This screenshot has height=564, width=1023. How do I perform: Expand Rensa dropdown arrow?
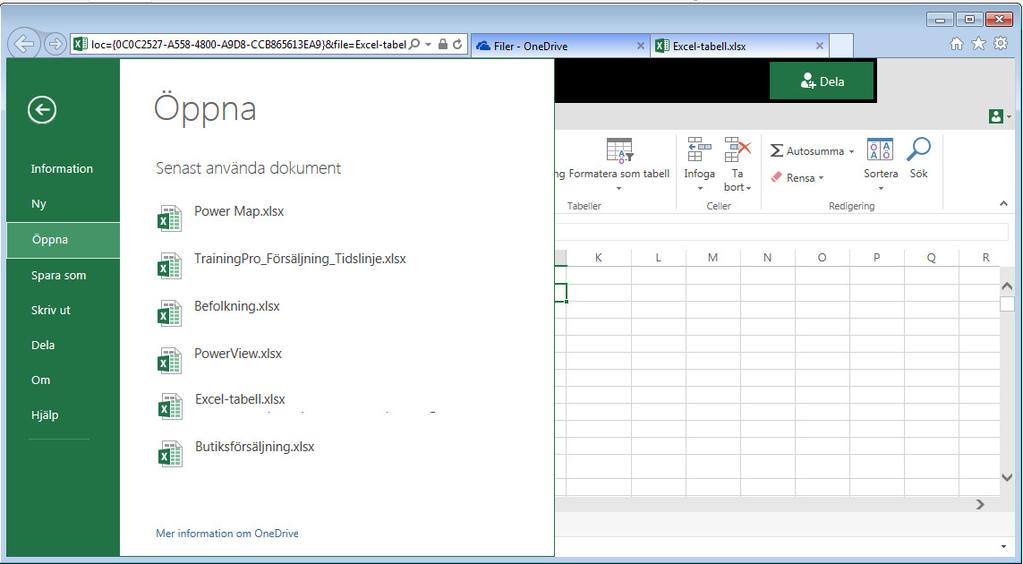[x=821, y=178]
